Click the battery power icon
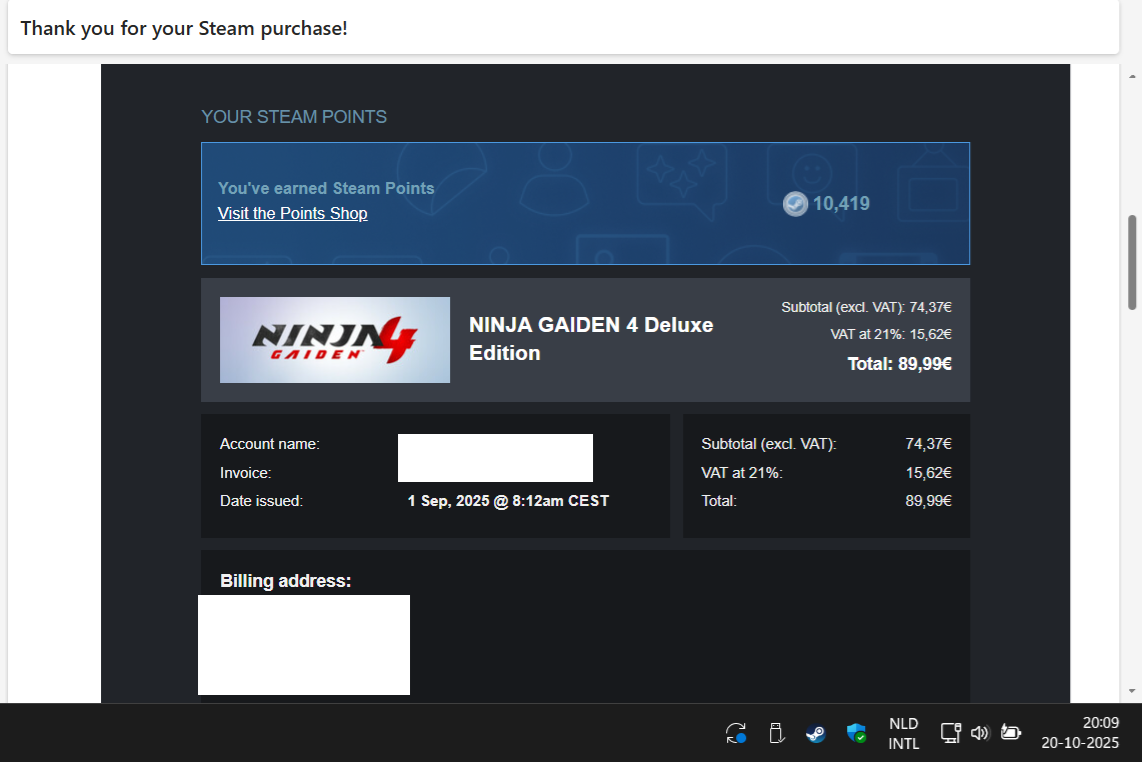 tap(1011, 733)
